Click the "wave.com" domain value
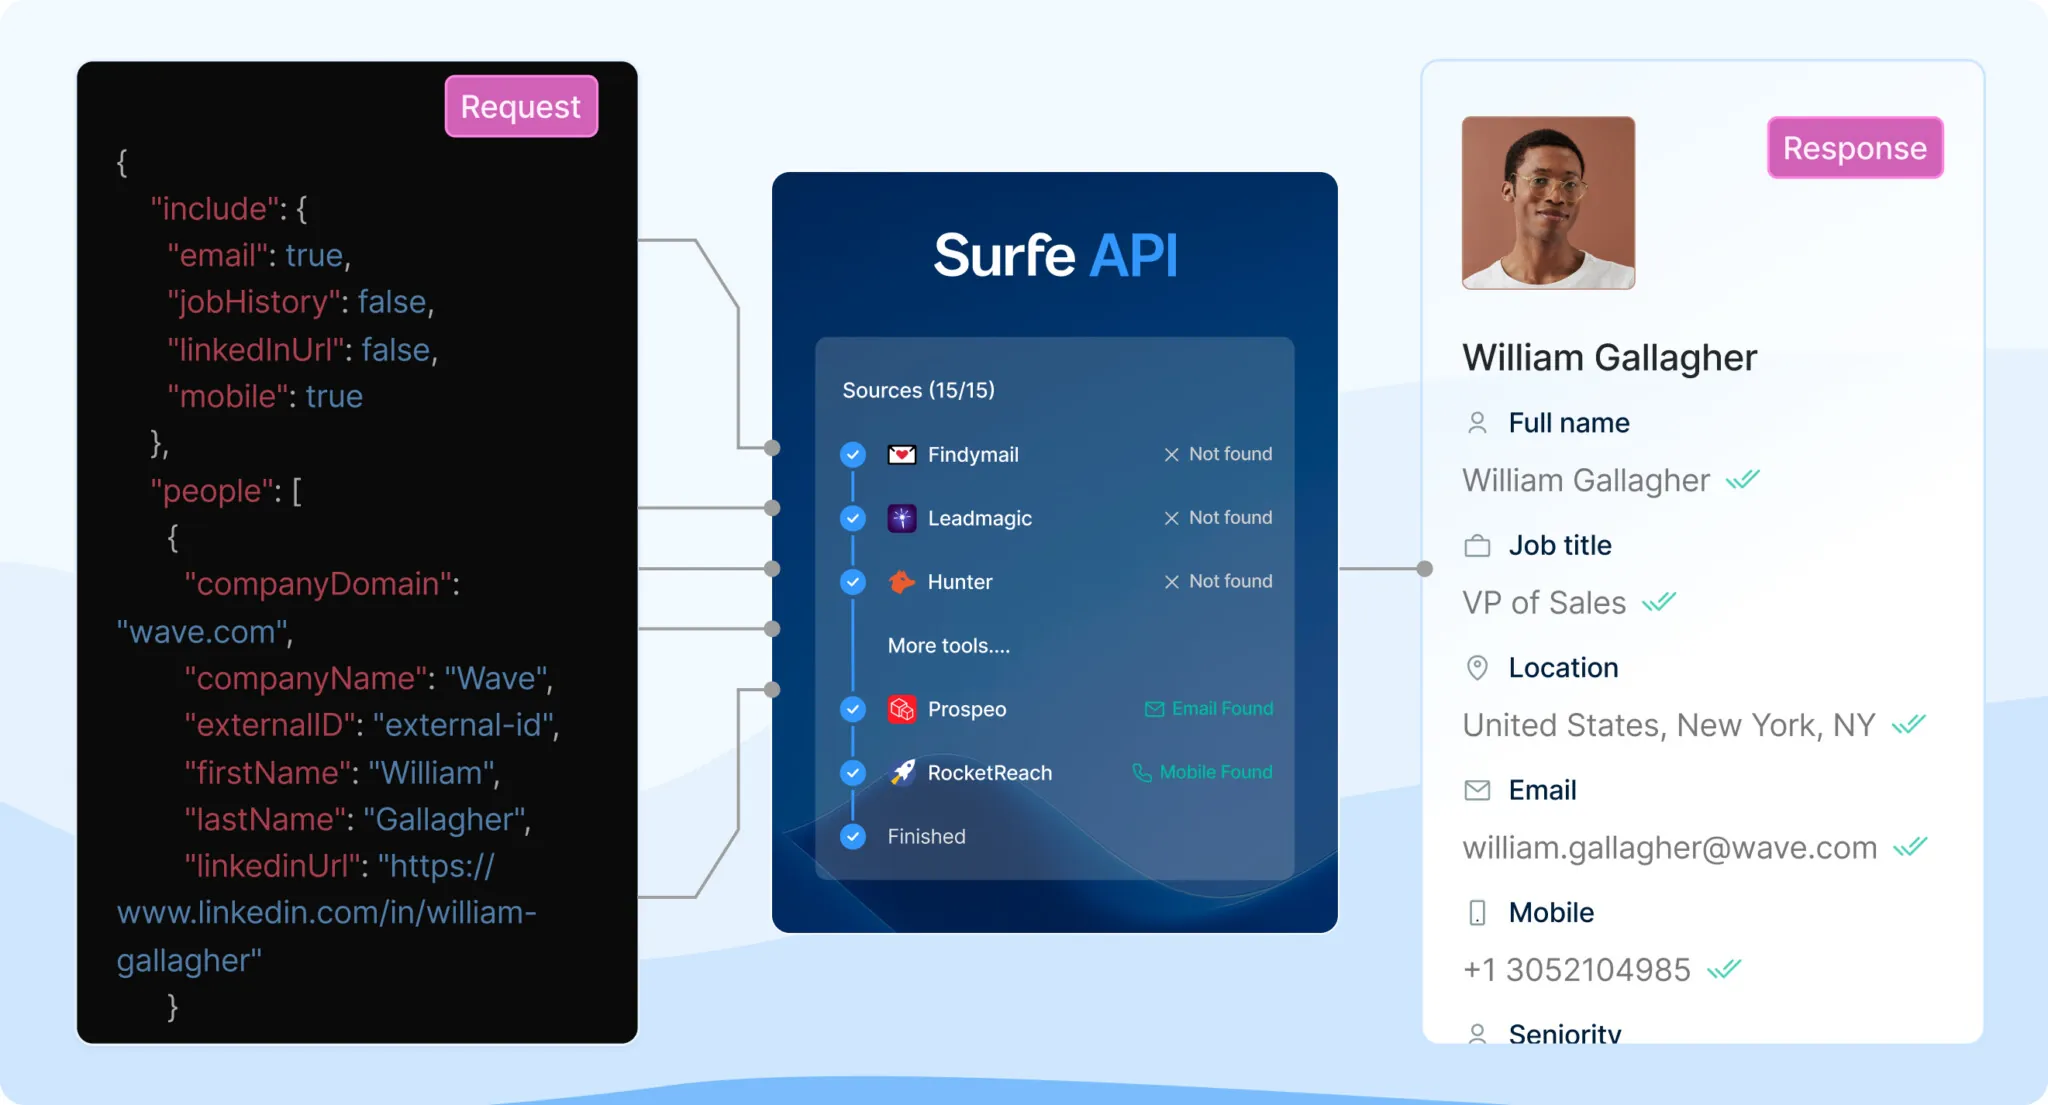This screenshot has height=1105, width=2048. 204,632
